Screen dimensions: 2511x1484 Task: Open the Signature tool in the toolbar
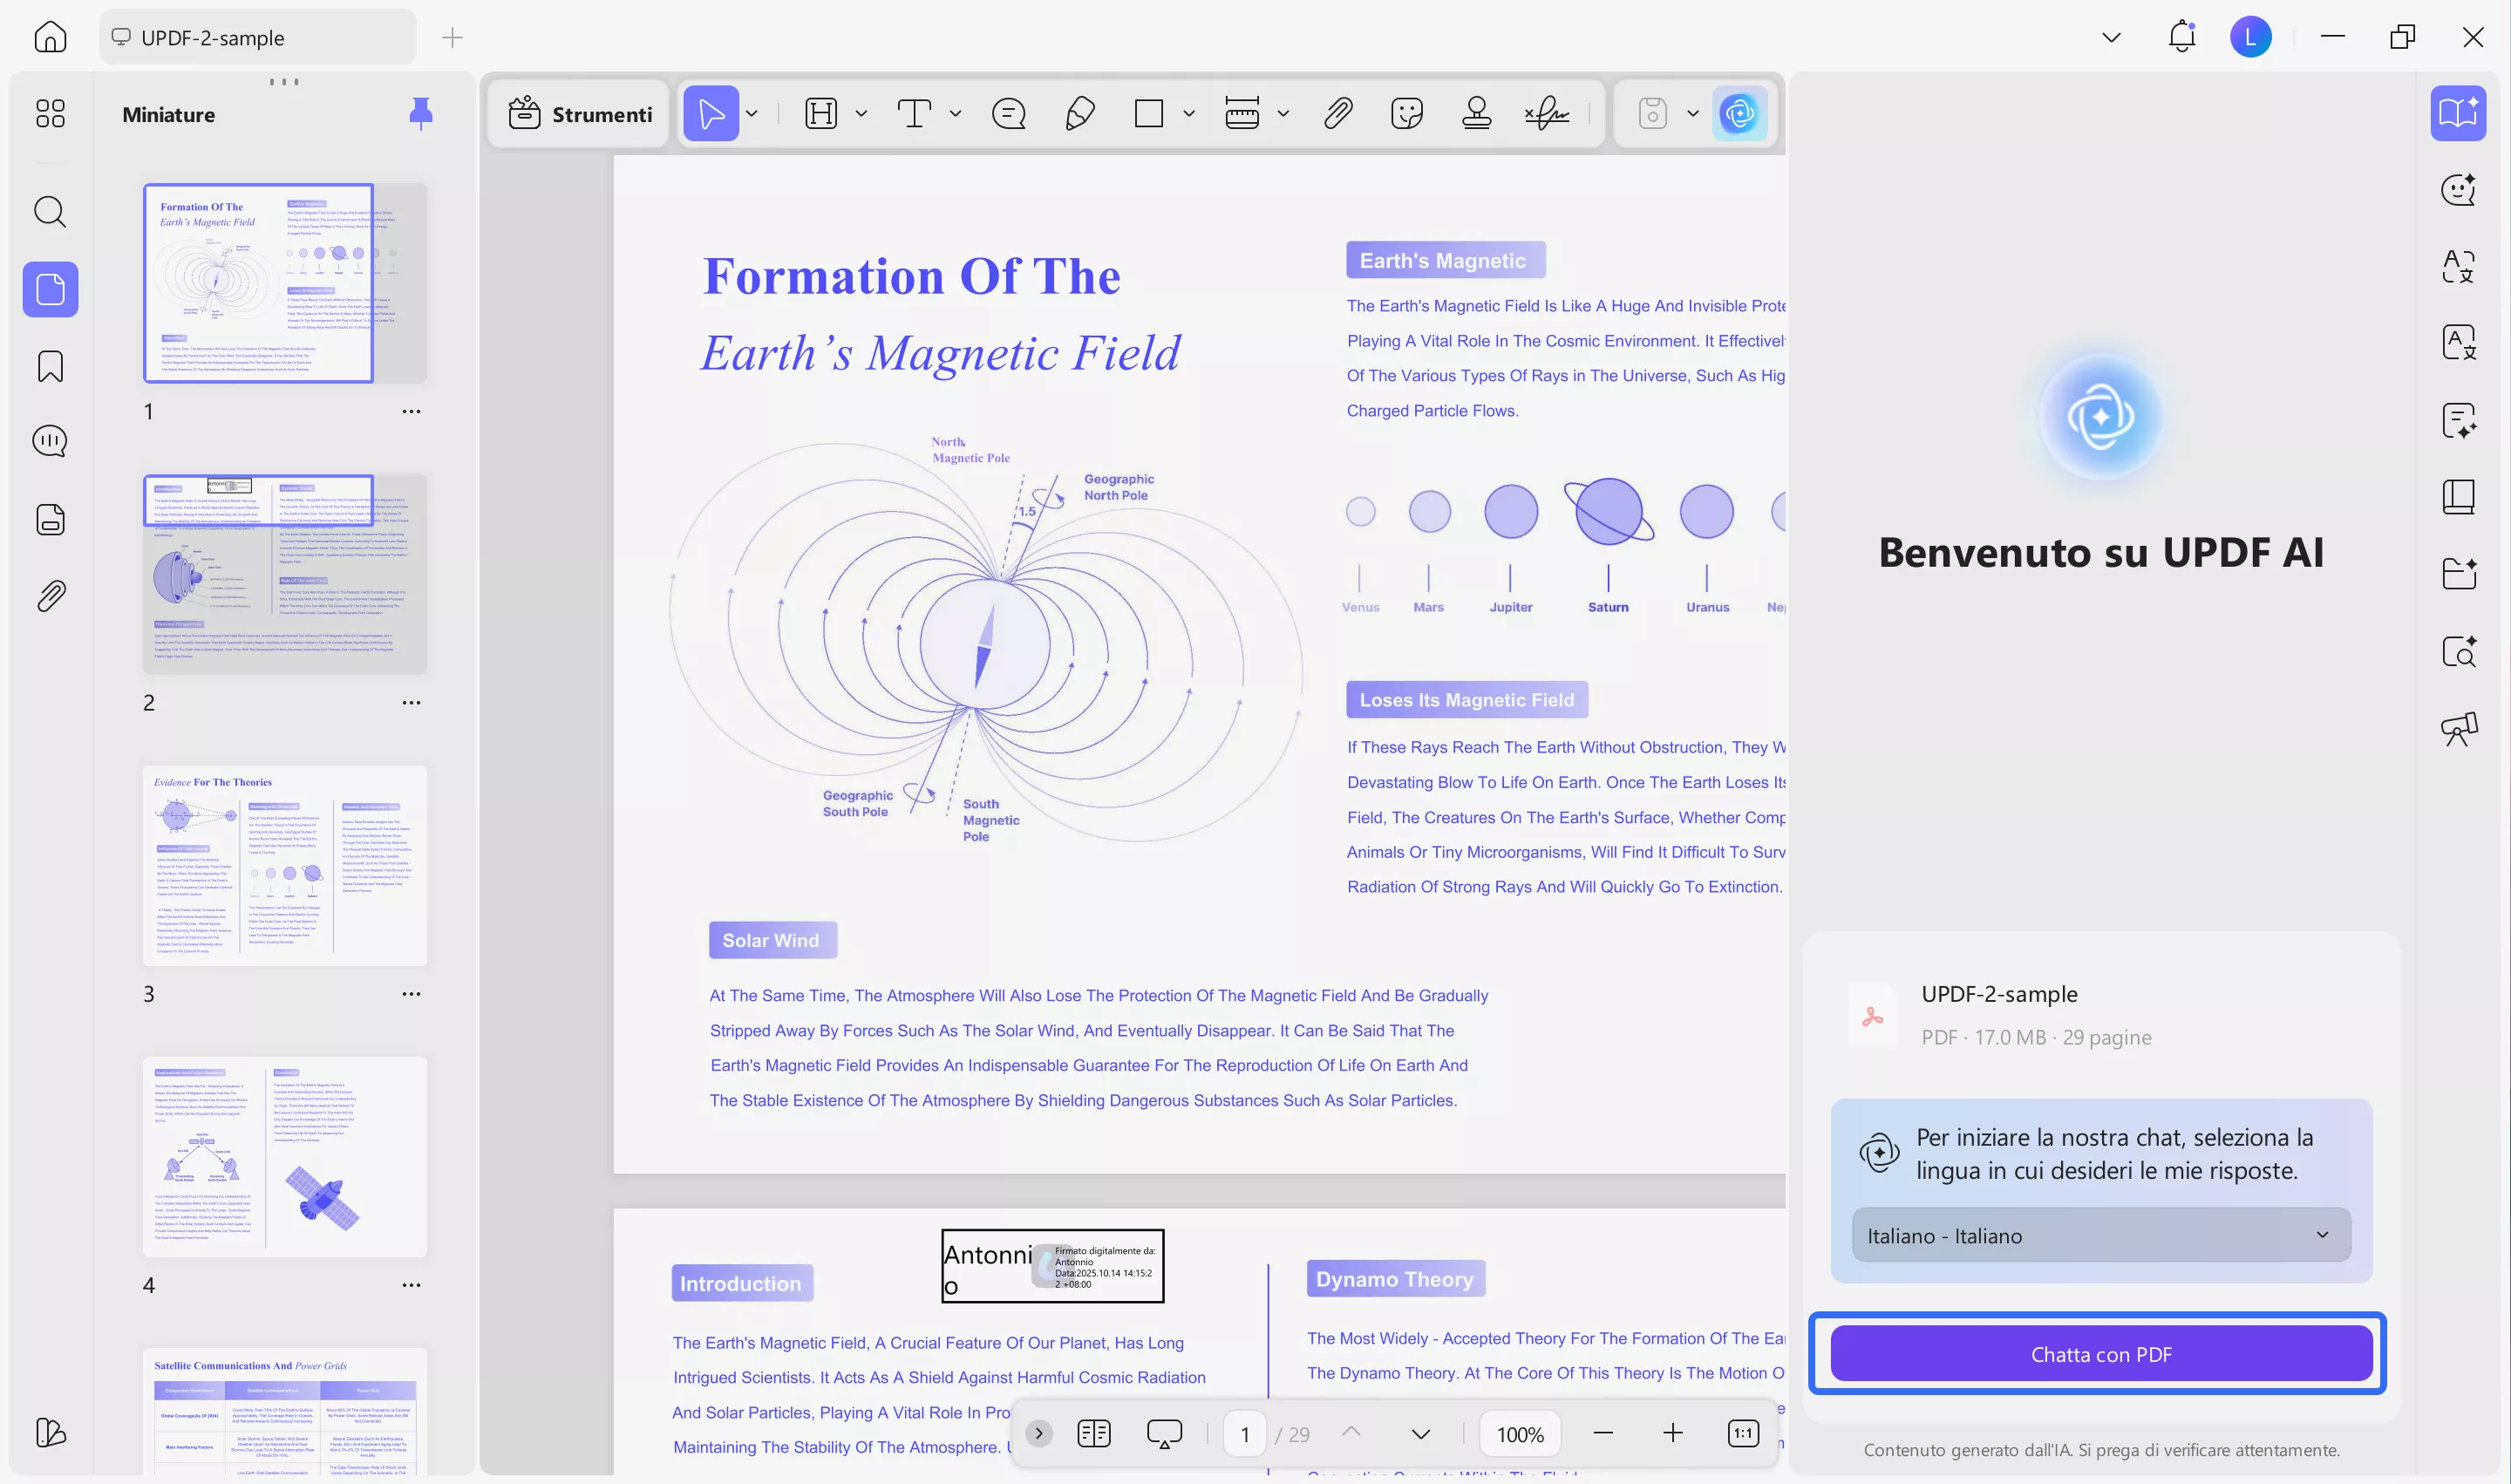point(1547,113)
